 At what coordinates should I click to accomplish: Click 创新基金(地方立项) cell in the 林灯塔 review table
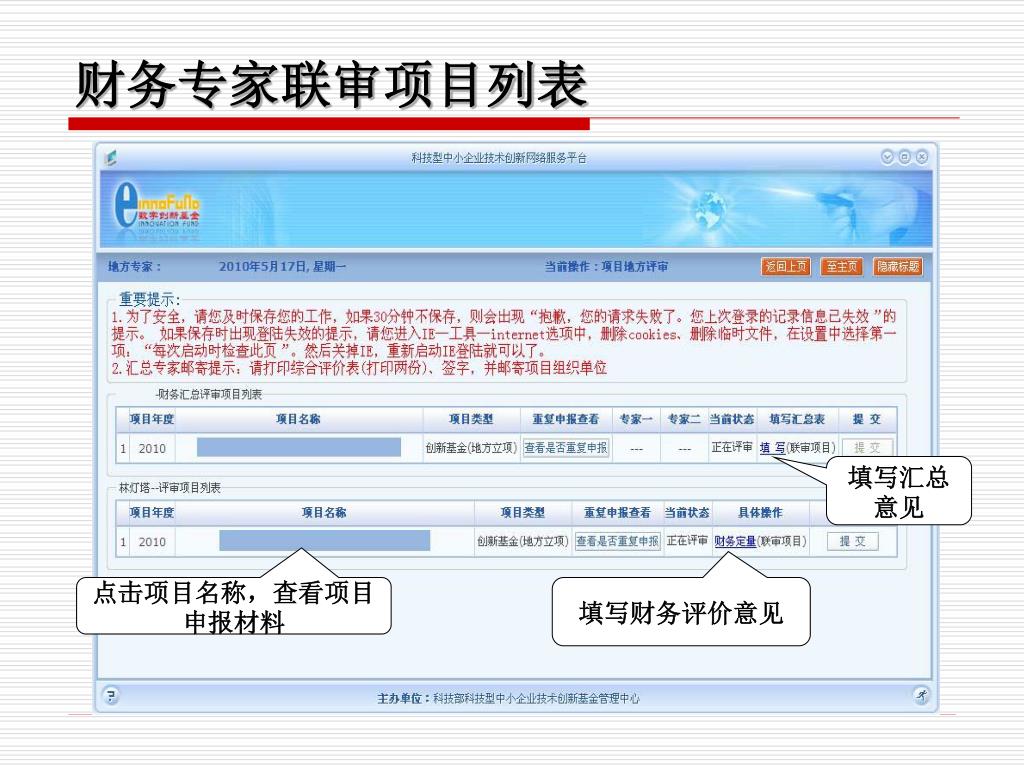522,541
